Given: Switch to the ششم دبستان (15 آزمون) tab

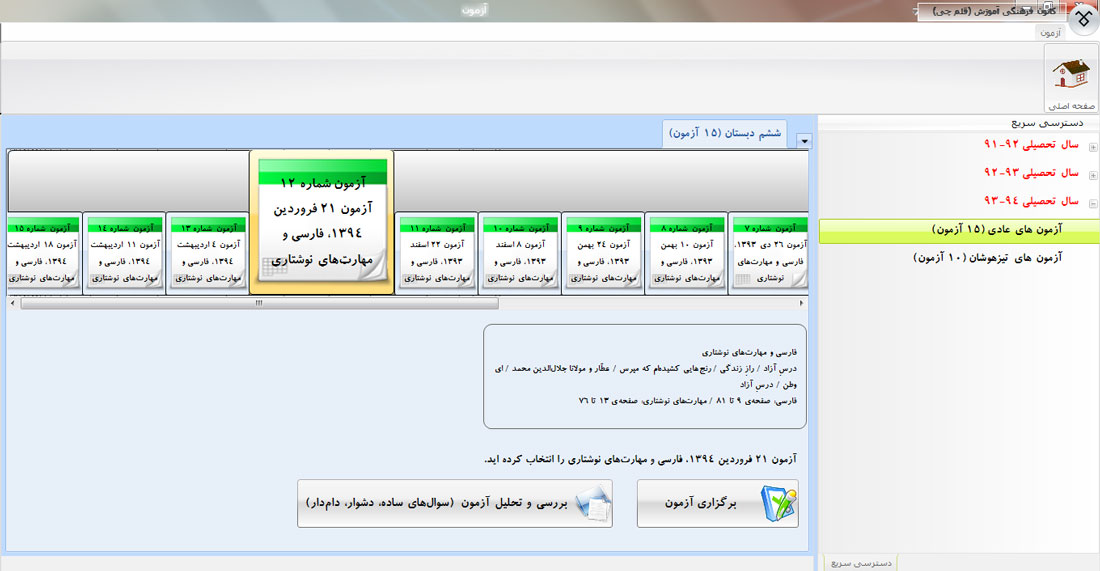Looking at the screenshot, I should 725,133.
